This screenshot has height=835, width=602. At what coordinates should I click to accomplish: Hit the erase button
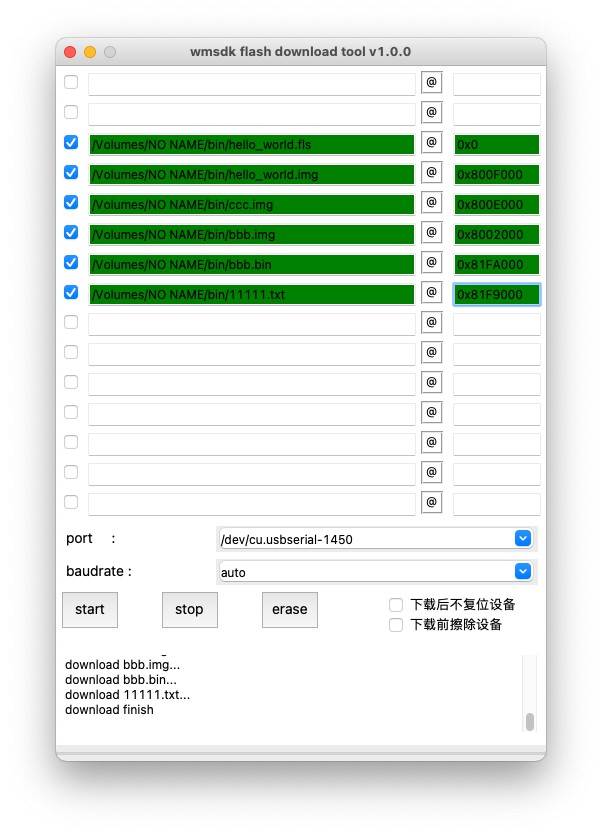pyautogui.click(x=289, y=609)
